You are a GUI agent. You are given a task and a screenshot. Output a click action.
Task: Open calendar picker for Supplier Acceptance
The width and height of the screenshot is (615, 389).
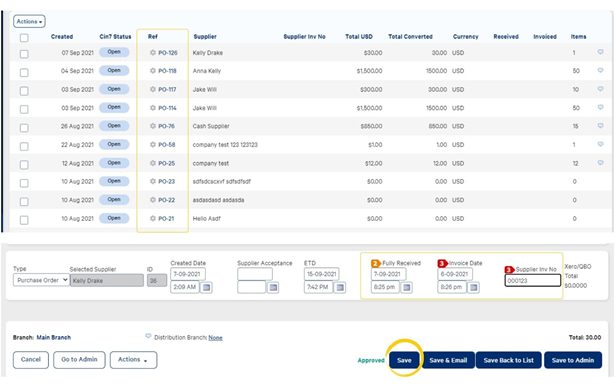273,287
